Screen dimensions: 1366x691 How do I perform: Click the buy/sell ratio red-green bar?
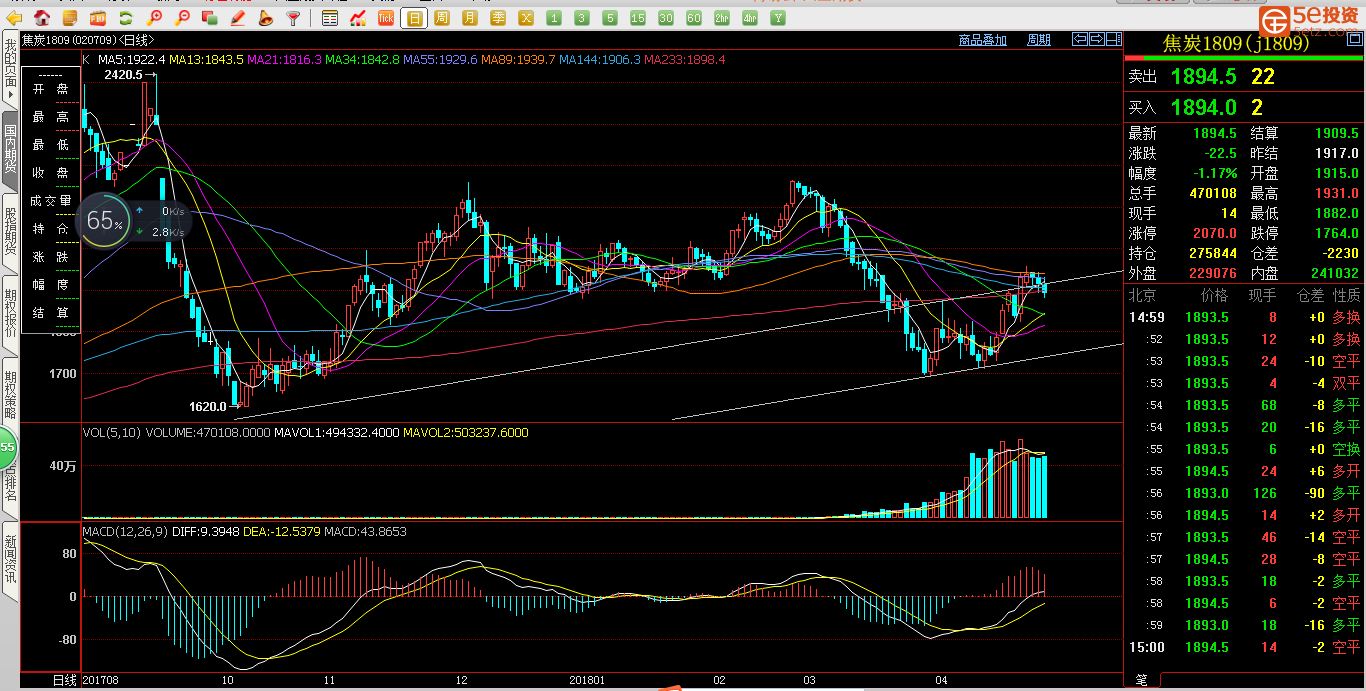[1244, 59]
